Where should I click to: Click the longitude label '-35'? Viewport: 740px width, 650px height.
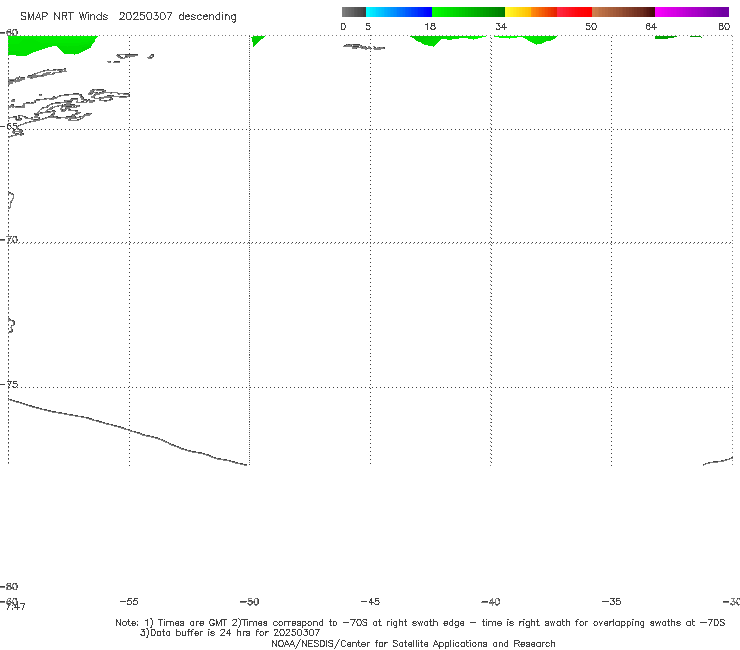[612, 602]
